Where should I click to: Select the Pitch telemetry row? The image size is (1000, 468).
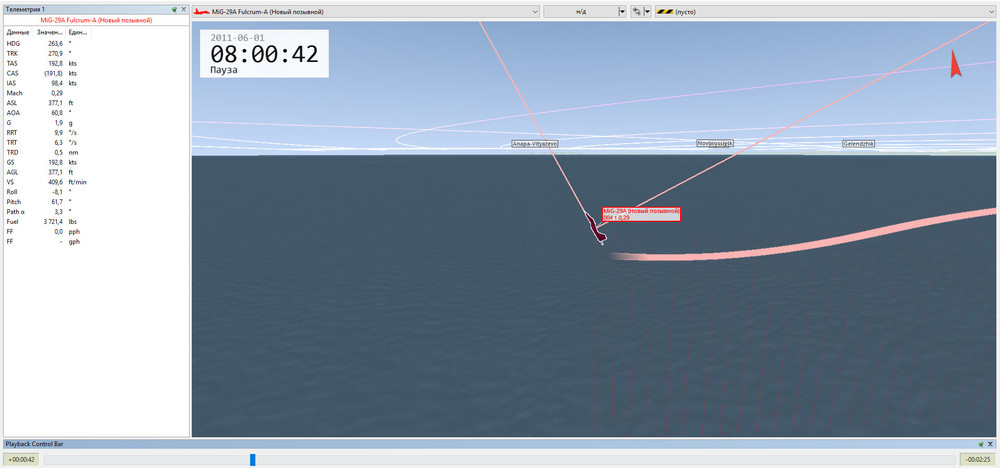(x=96, y=201)
